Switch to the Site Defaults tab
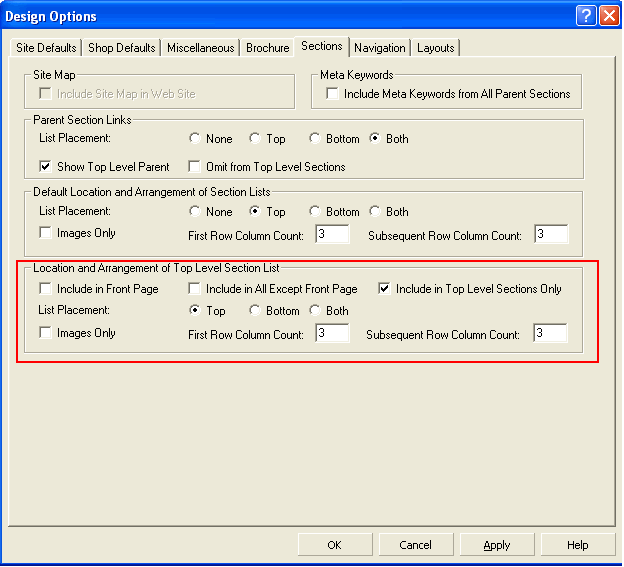This screenshot has height=567, width=624. click(x=46, y=48)
